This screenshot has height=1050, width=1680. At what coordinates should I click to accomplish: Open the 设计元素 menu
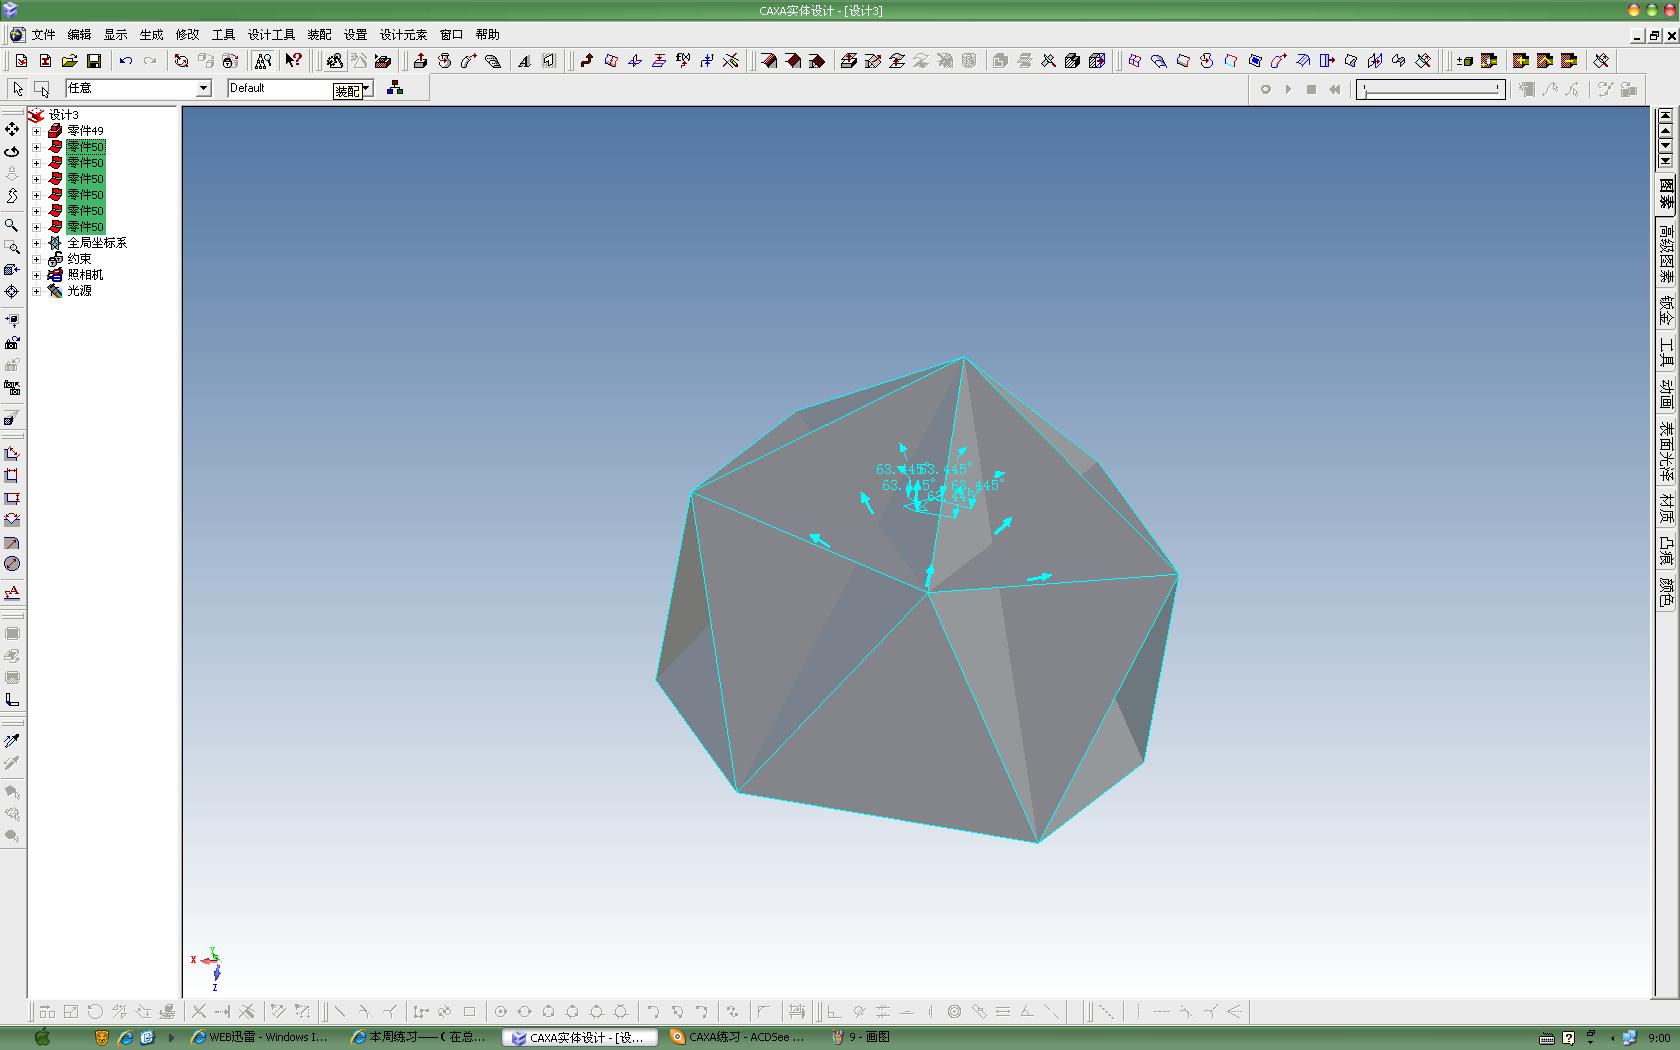pyautogui.click(x=403, y=35)
